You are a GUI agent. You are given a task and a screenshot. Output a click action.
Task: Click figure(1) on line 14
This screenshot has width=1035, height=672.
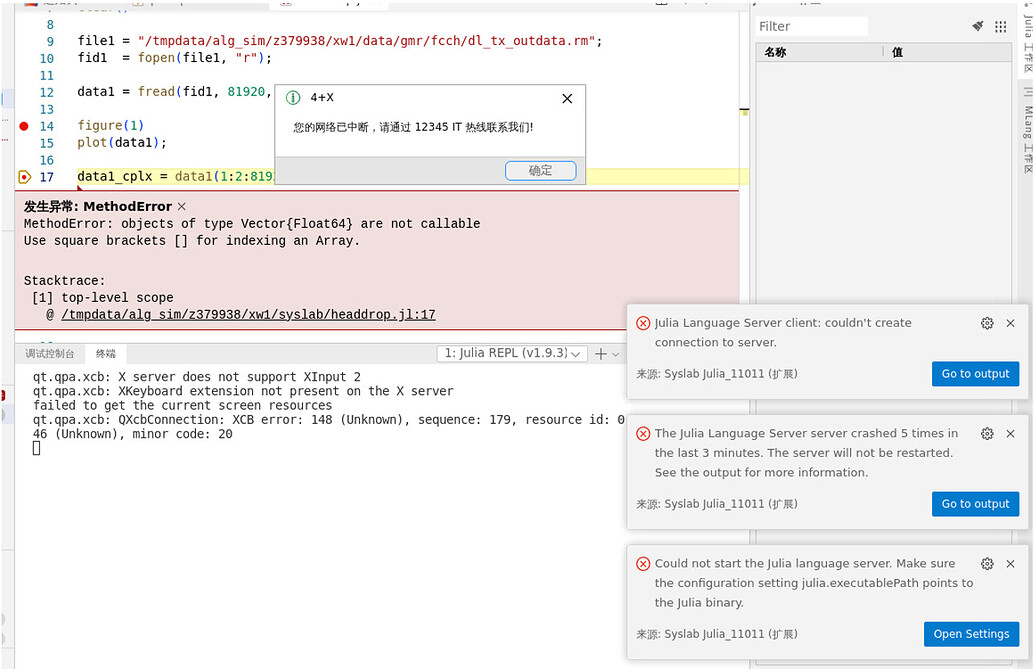point(110,125)
